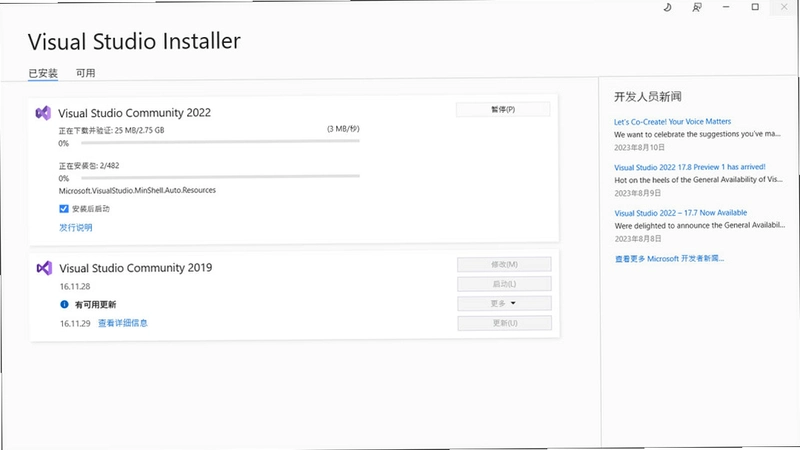Viewport: 800px width, 450px height.
Task: Click the 正在安装包: 2/482 status text
Action: click(x=89, y=166)
